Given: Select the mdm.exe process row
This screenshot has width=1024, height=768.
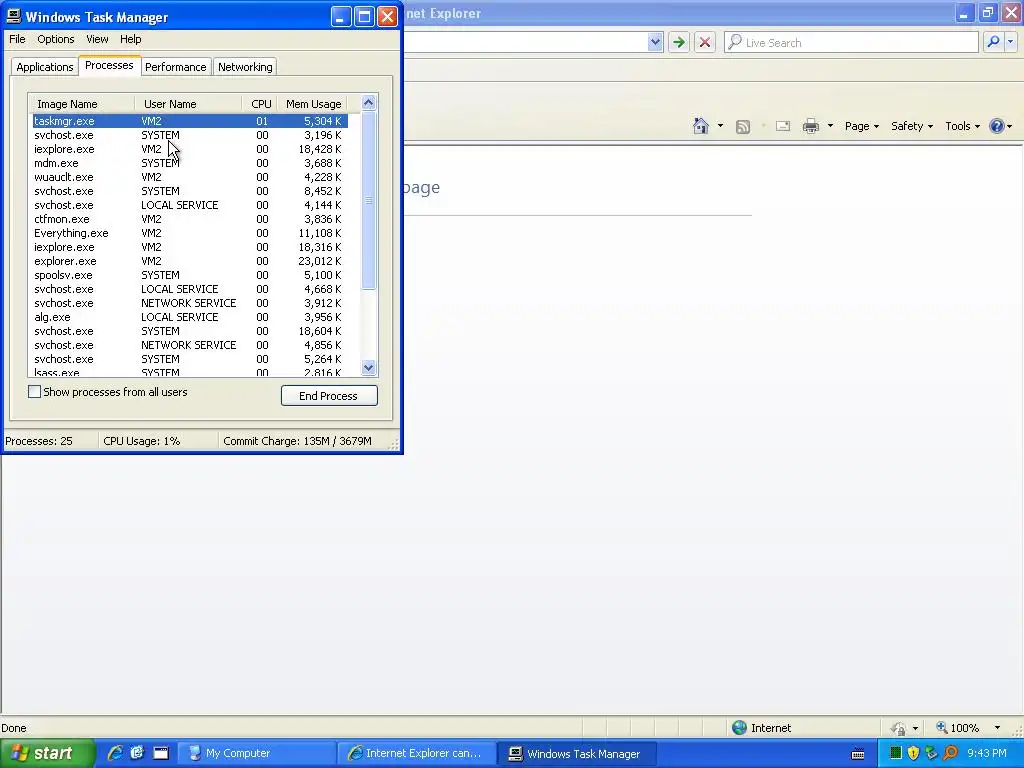Looking at the screenshot, I should click(x=190, y=163).
